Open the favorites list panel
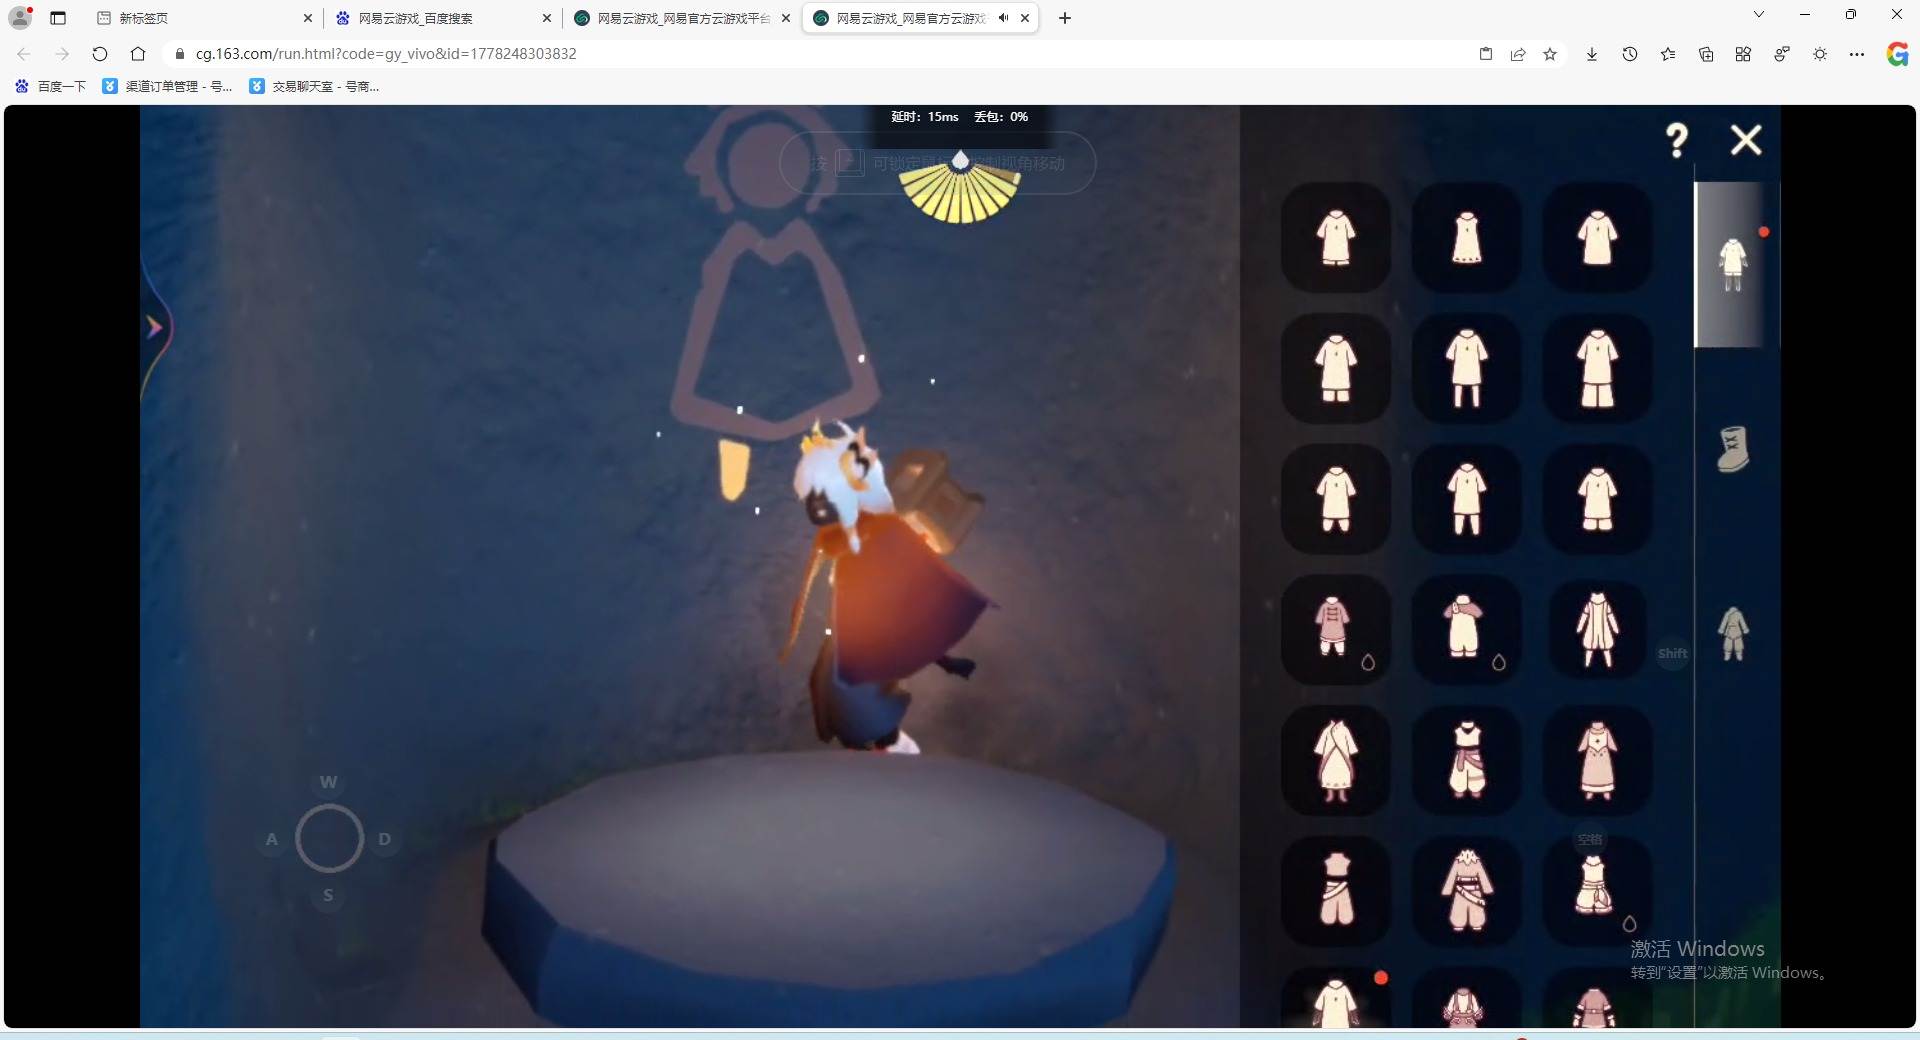Image resolution: width=1920 pixels, height=1040 pixels. point(1668,54)
